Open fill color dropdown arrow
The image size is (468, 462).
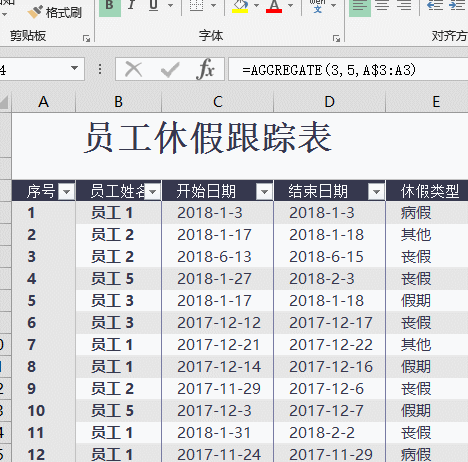pos(256,6)
